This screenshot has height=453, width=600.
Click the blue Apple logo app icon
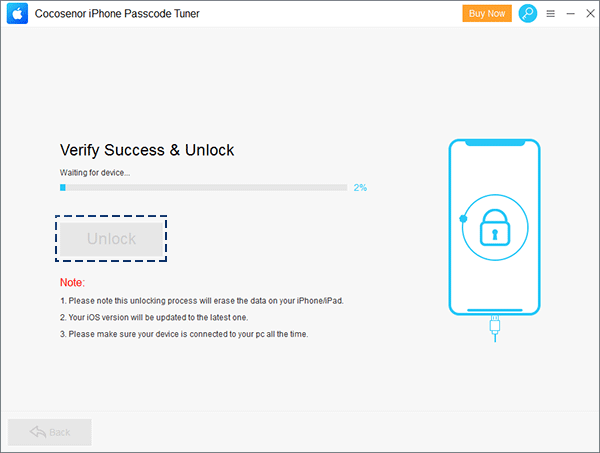click(17, 13)
